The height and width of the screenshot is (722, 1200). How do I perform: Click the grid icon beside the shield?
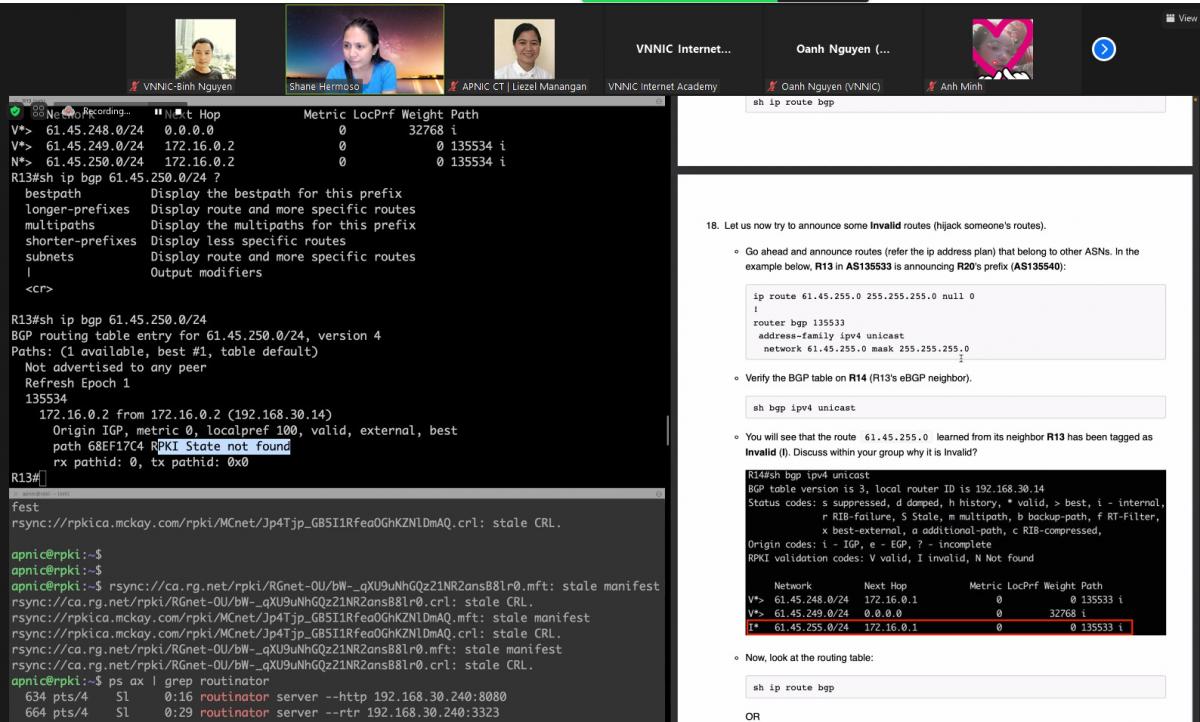point(39,112)
